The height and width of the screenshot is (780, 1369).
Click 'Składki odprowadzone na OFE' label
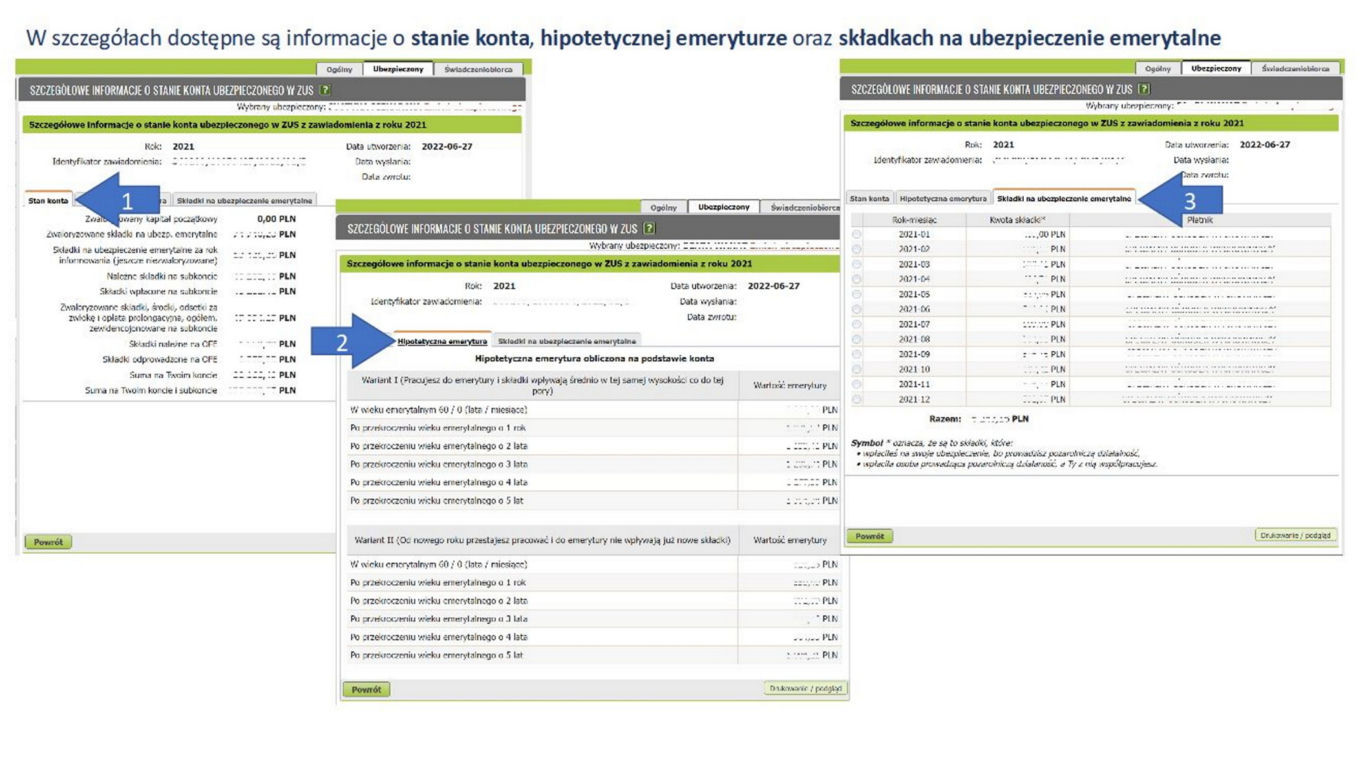(160, 360)
